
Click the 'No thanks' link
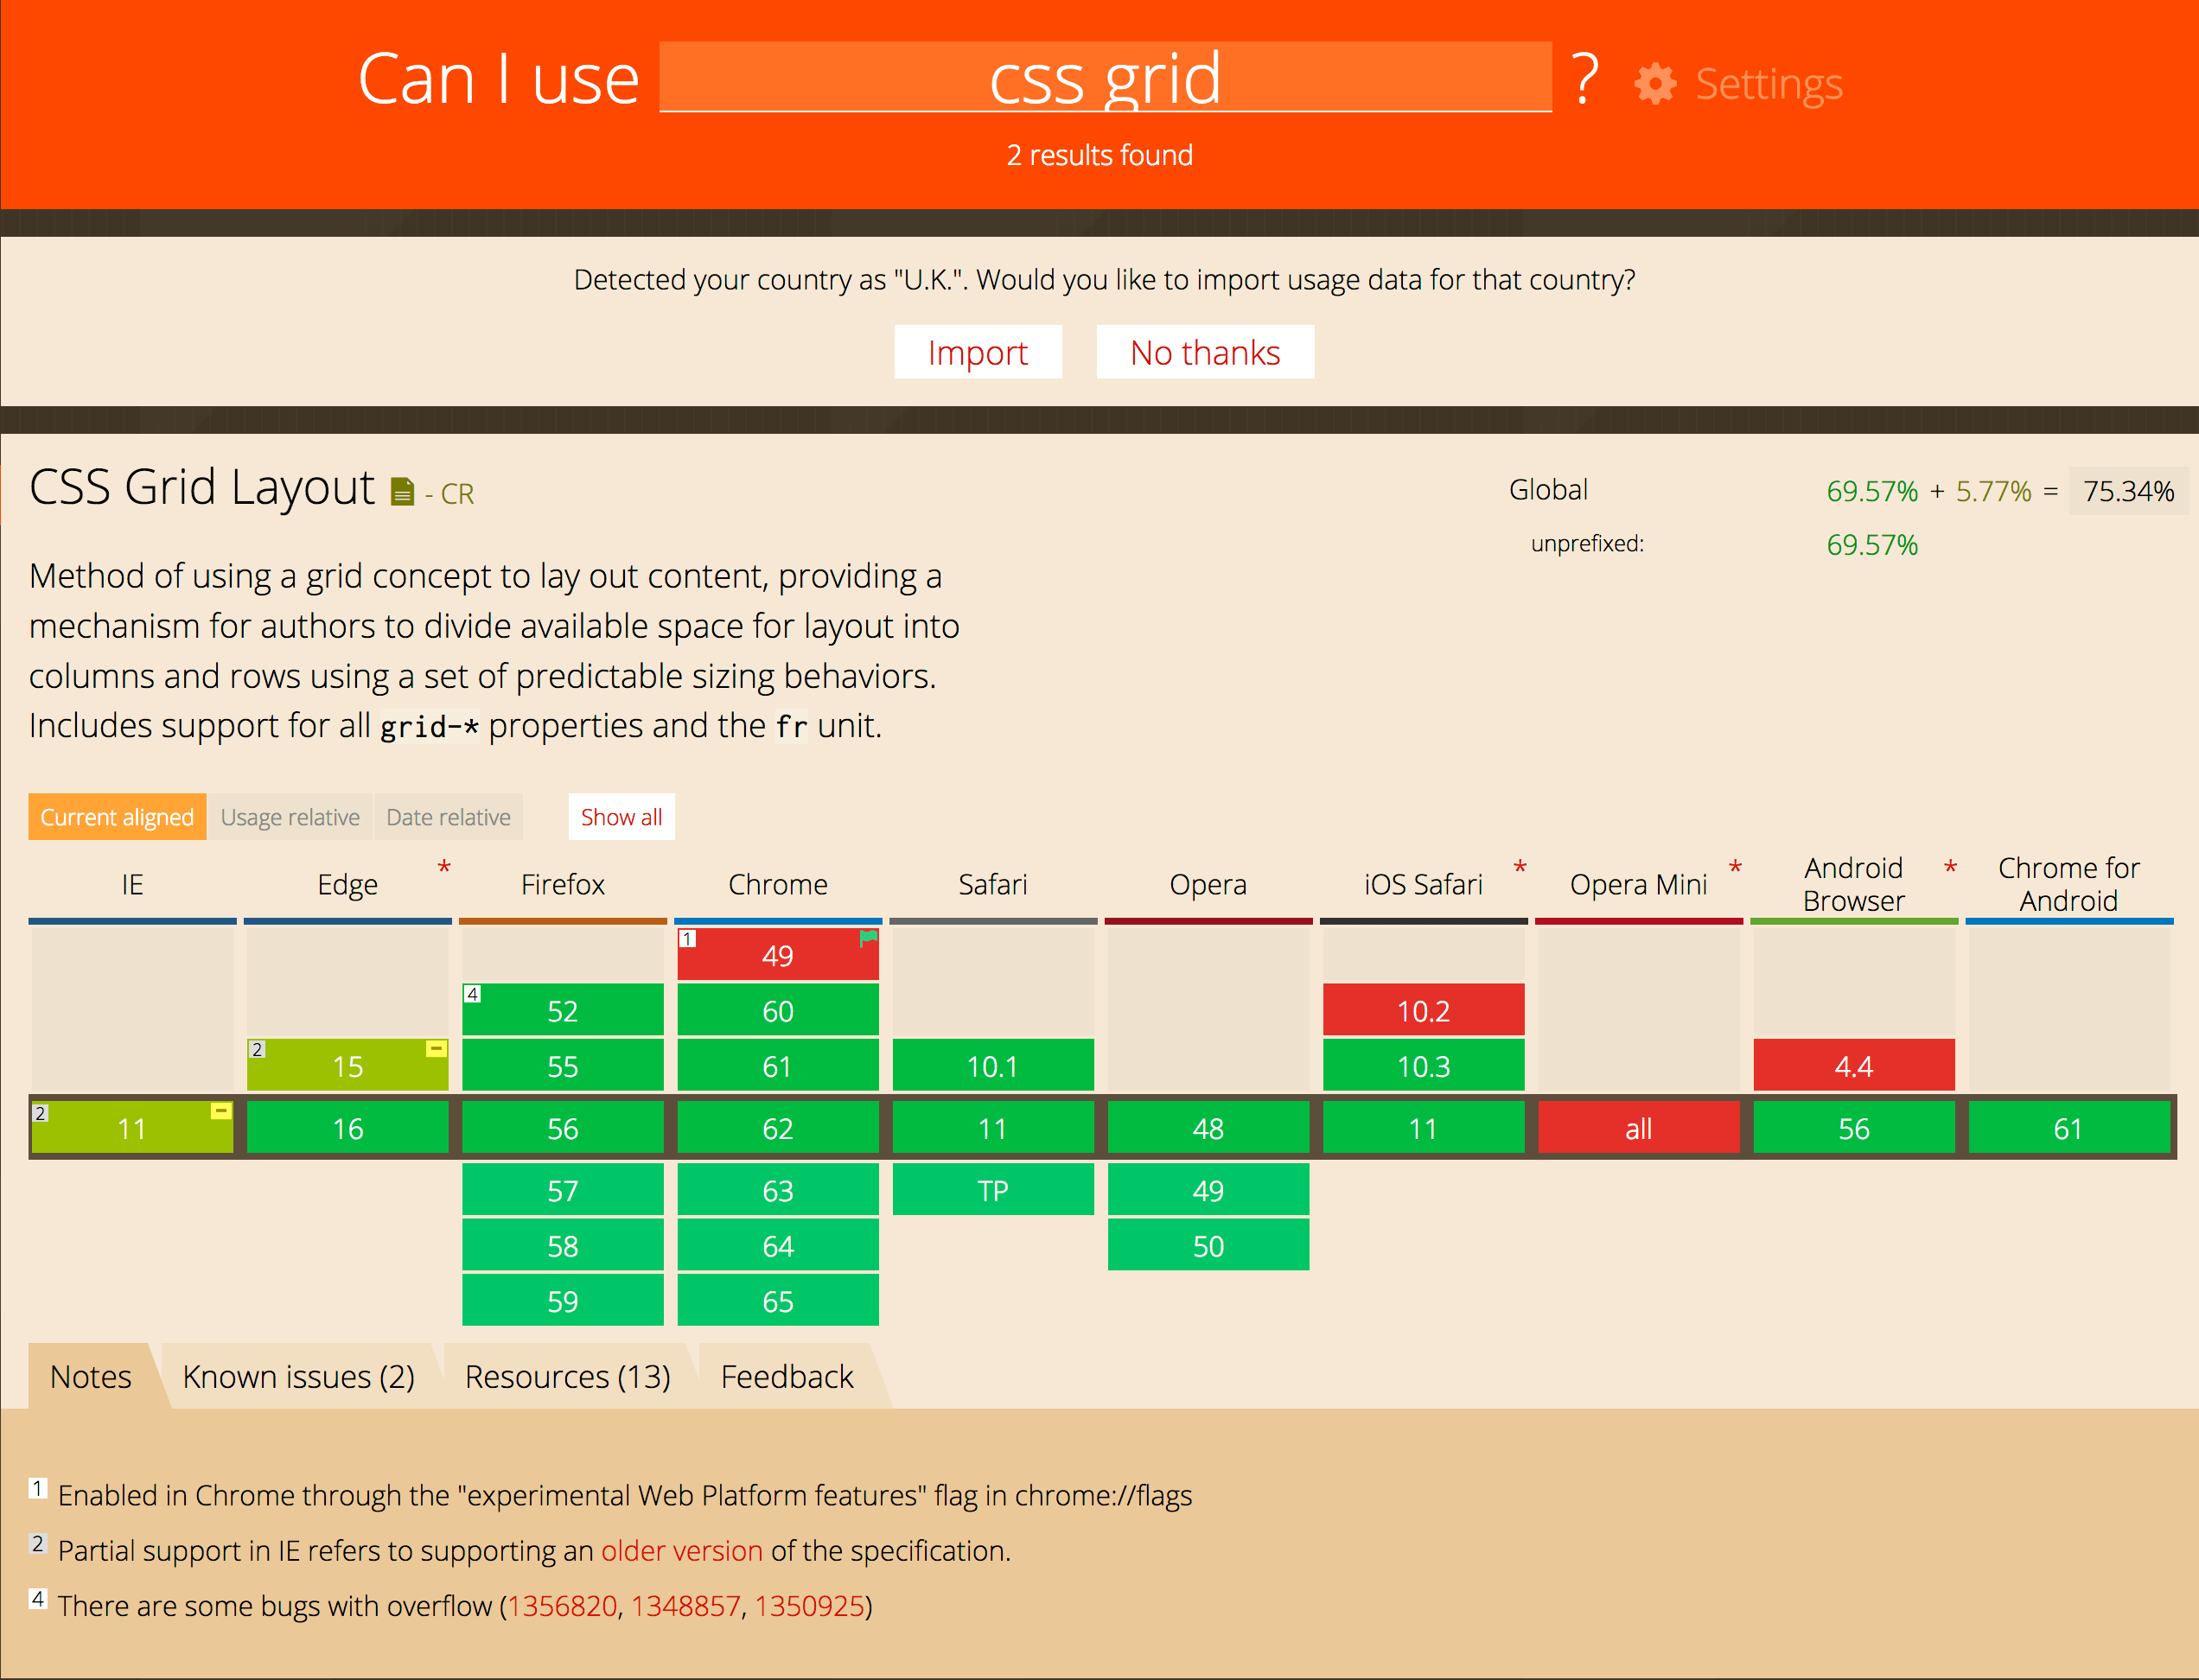1209,349
